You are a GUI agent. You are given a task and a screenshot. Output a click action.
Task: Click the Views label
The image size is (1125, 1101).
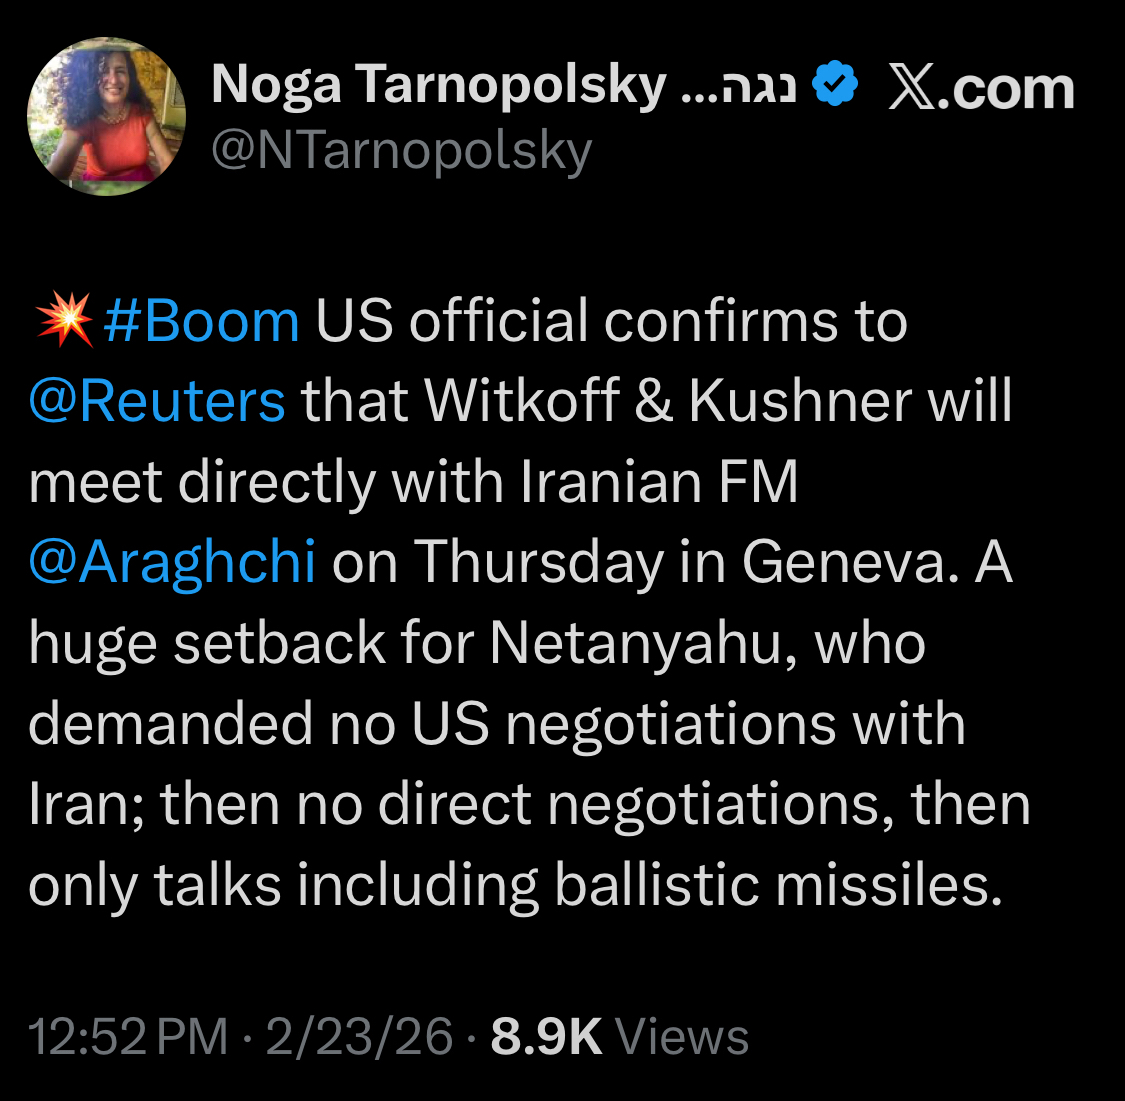[682, 1037]
